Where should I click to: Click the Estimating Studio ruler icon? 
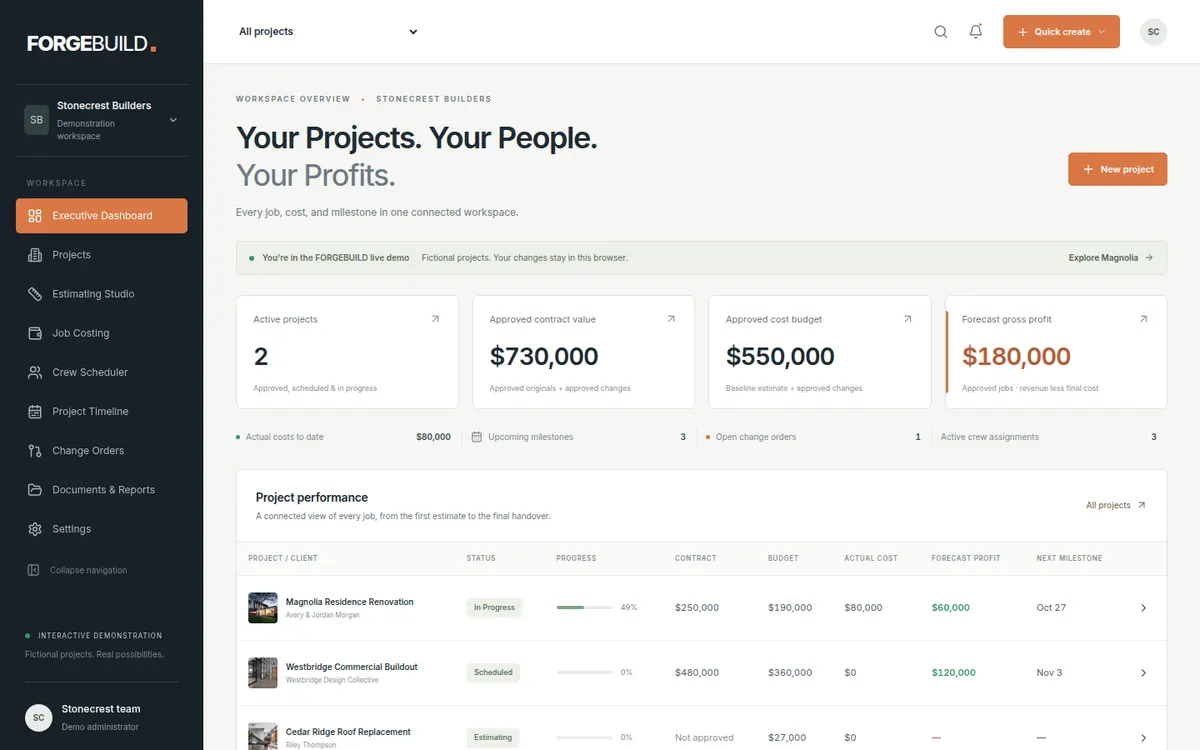[x=35, y=294]
